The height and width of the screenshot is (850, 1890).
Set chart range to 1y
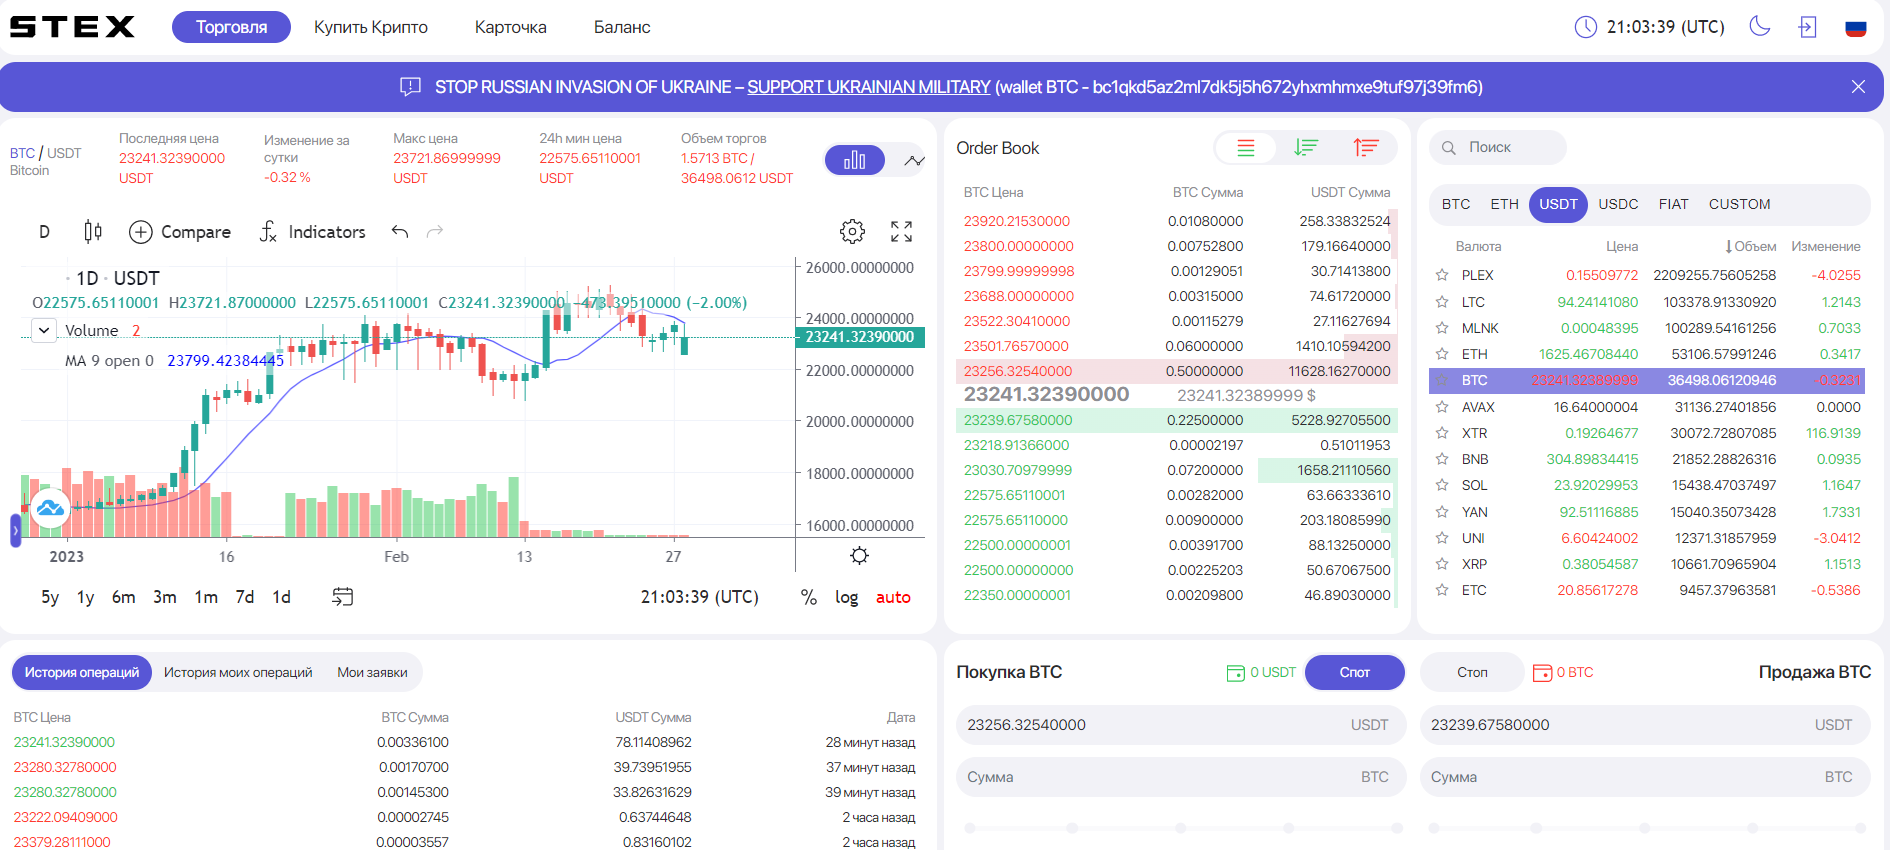coord(86,597)
